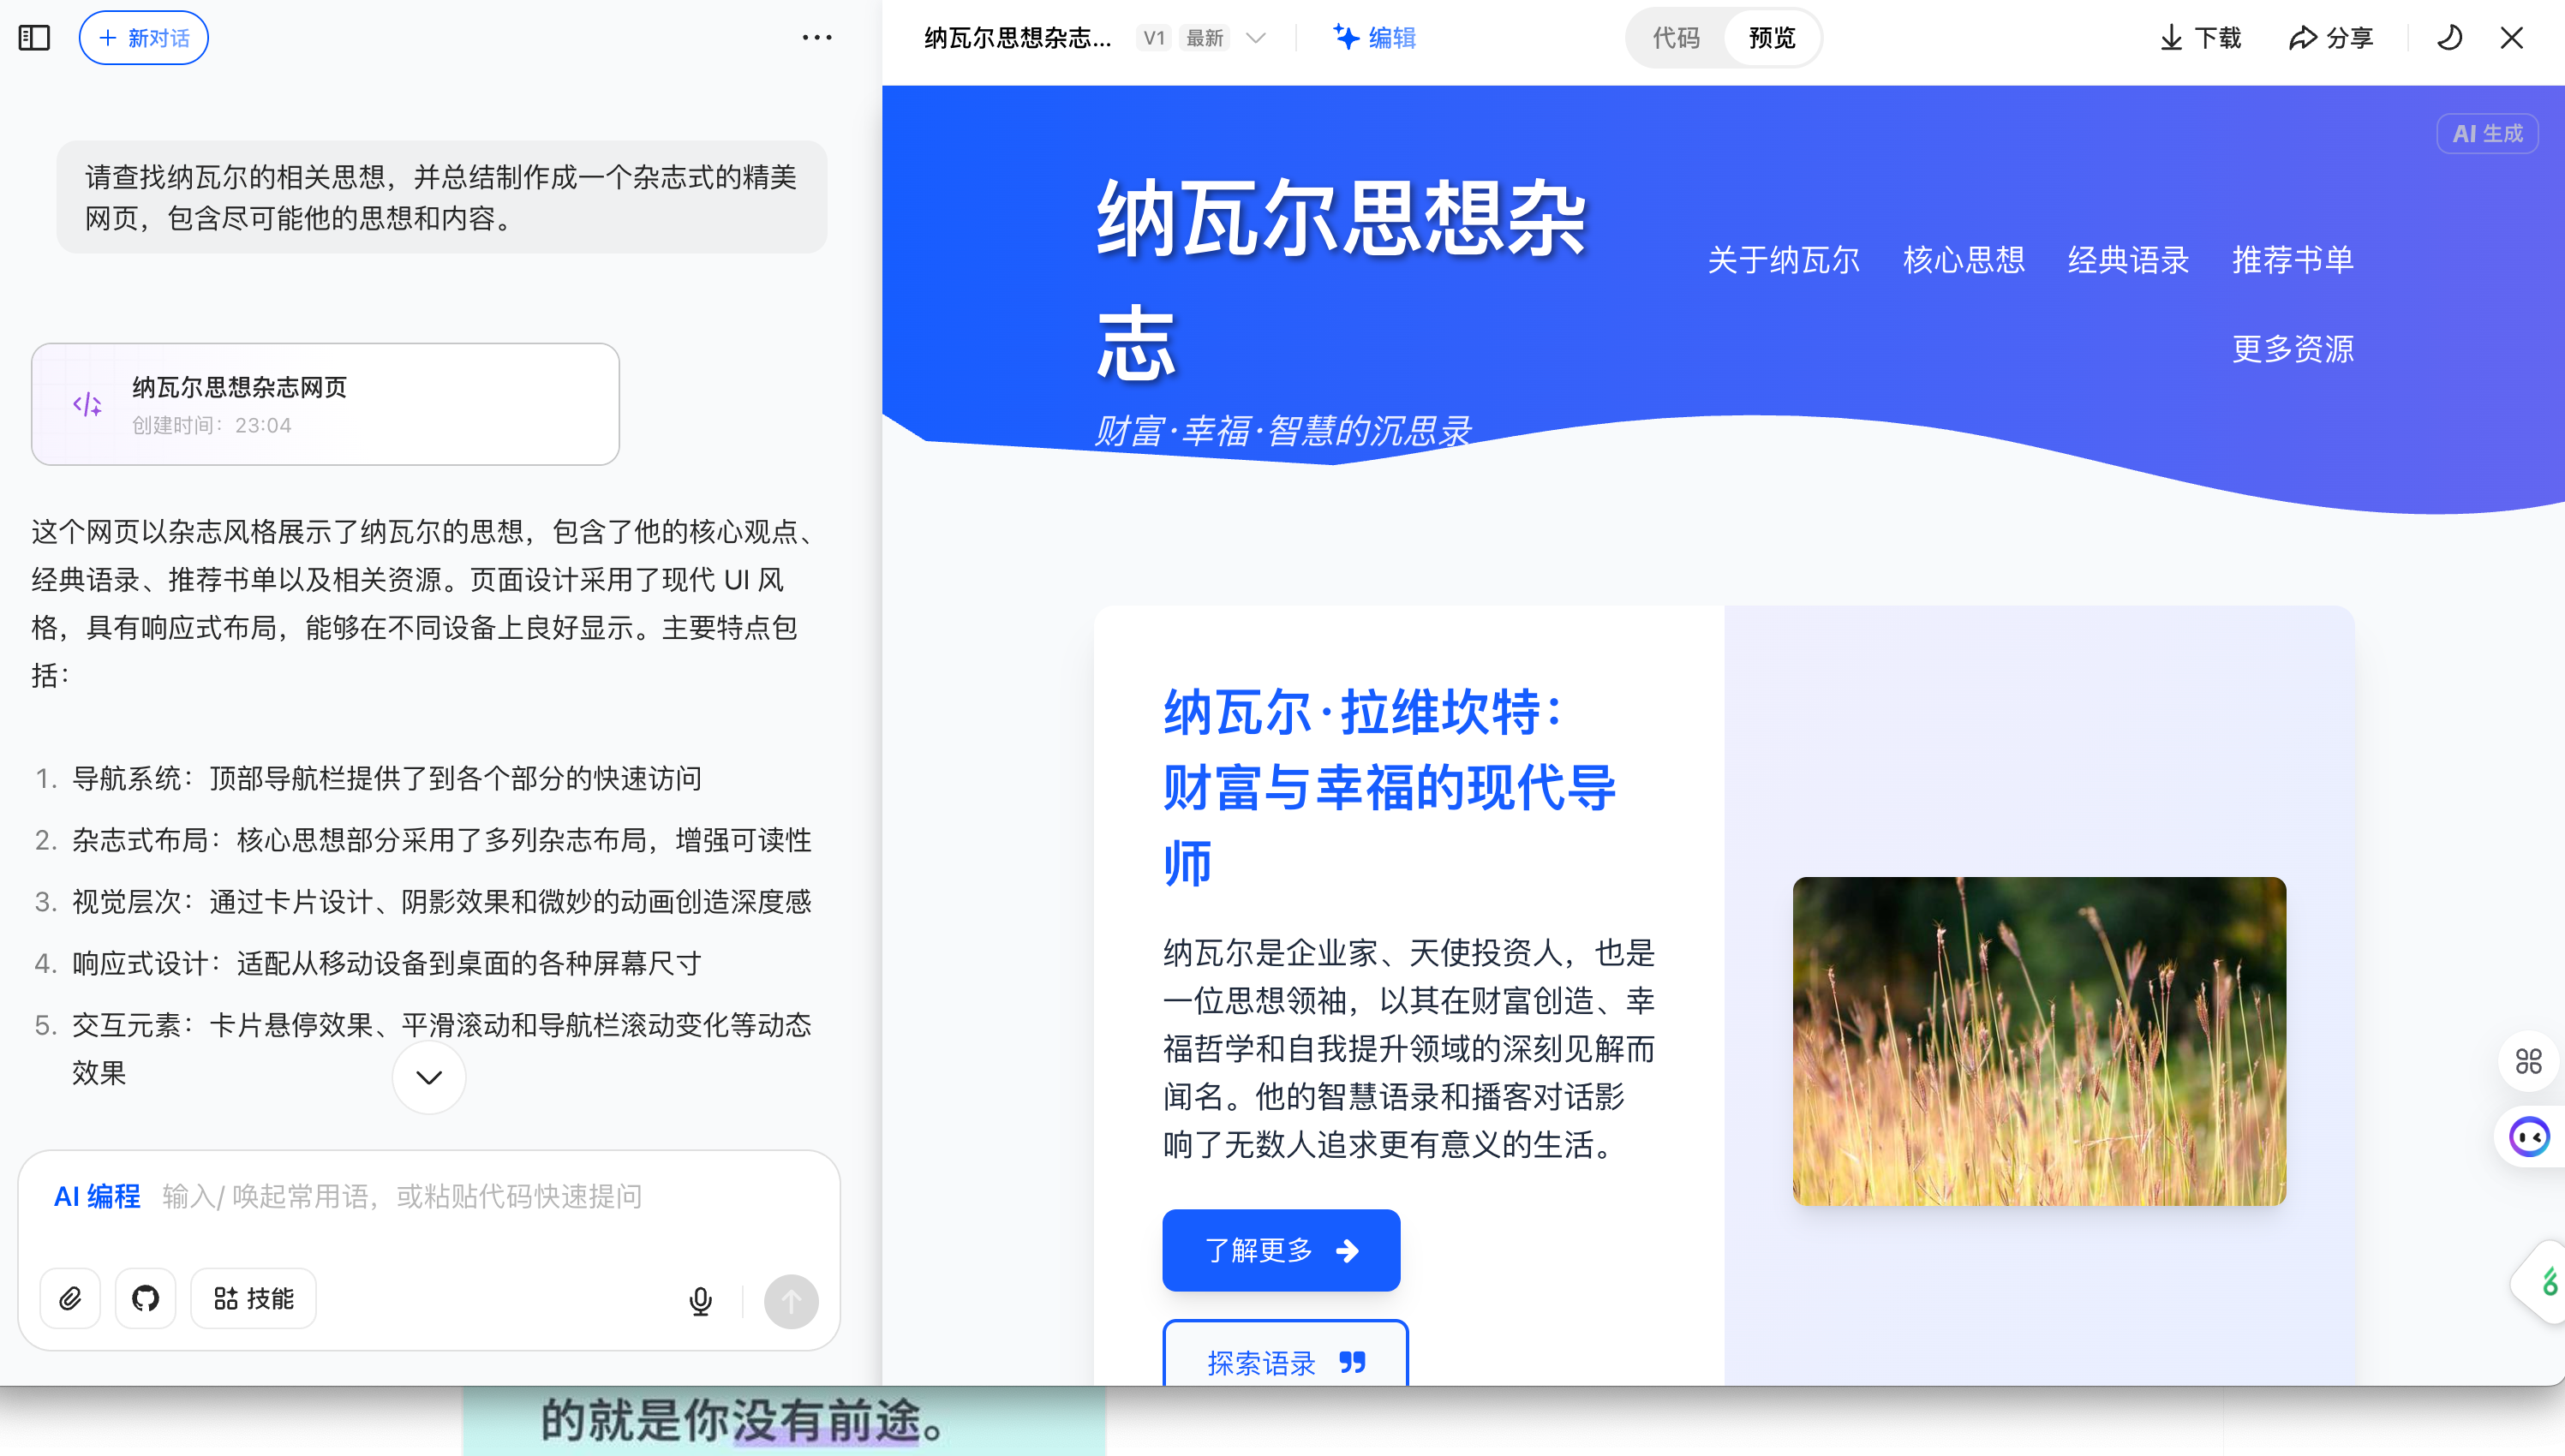Viewport: 2565px width, 1456px height.
Task: Open the 技能 skills button
Action: pyautogui.click(x=254, y=1299)
